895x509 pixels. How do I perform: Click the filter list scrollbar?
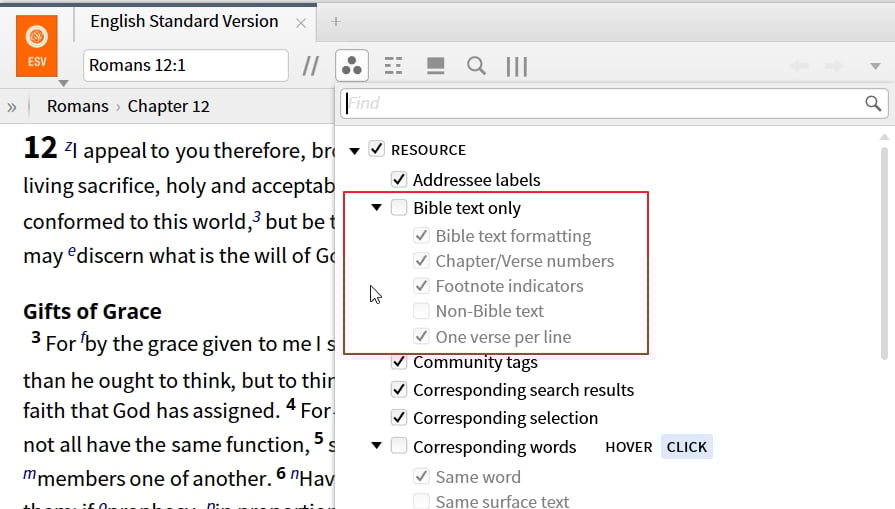884,252
